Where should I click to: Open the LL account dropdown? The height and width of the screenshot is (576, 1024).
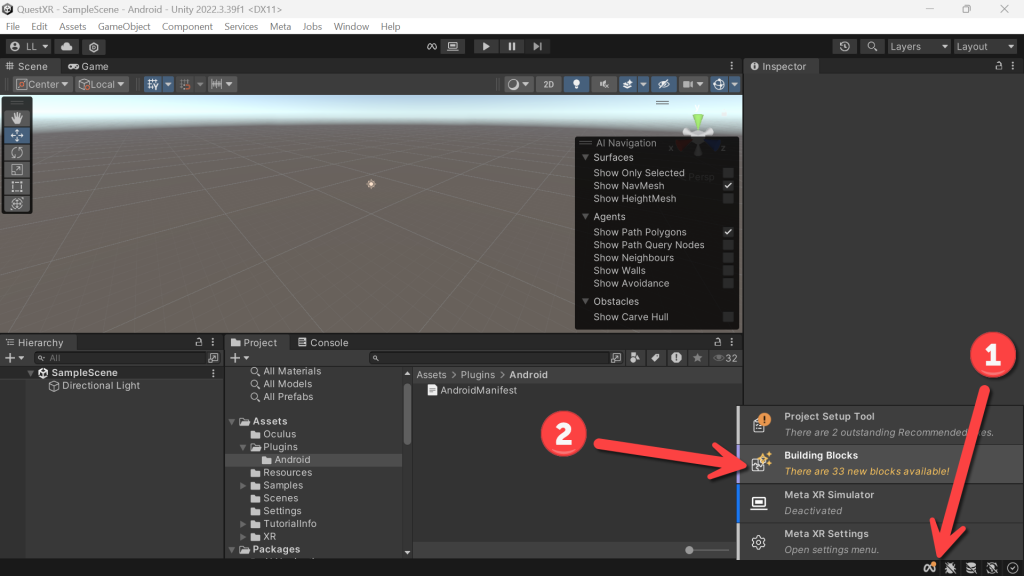click(x=29, y=46)
